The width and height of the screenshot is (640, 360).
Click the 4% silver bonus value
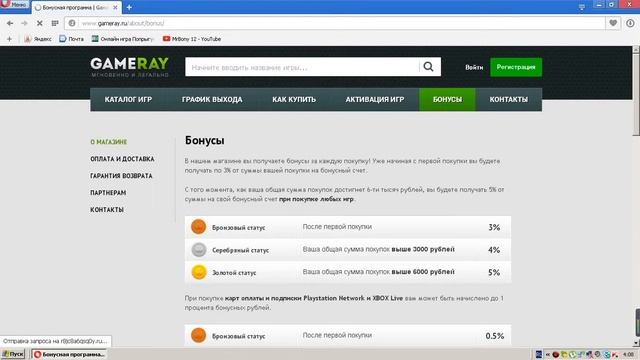[x=494, y=250]
